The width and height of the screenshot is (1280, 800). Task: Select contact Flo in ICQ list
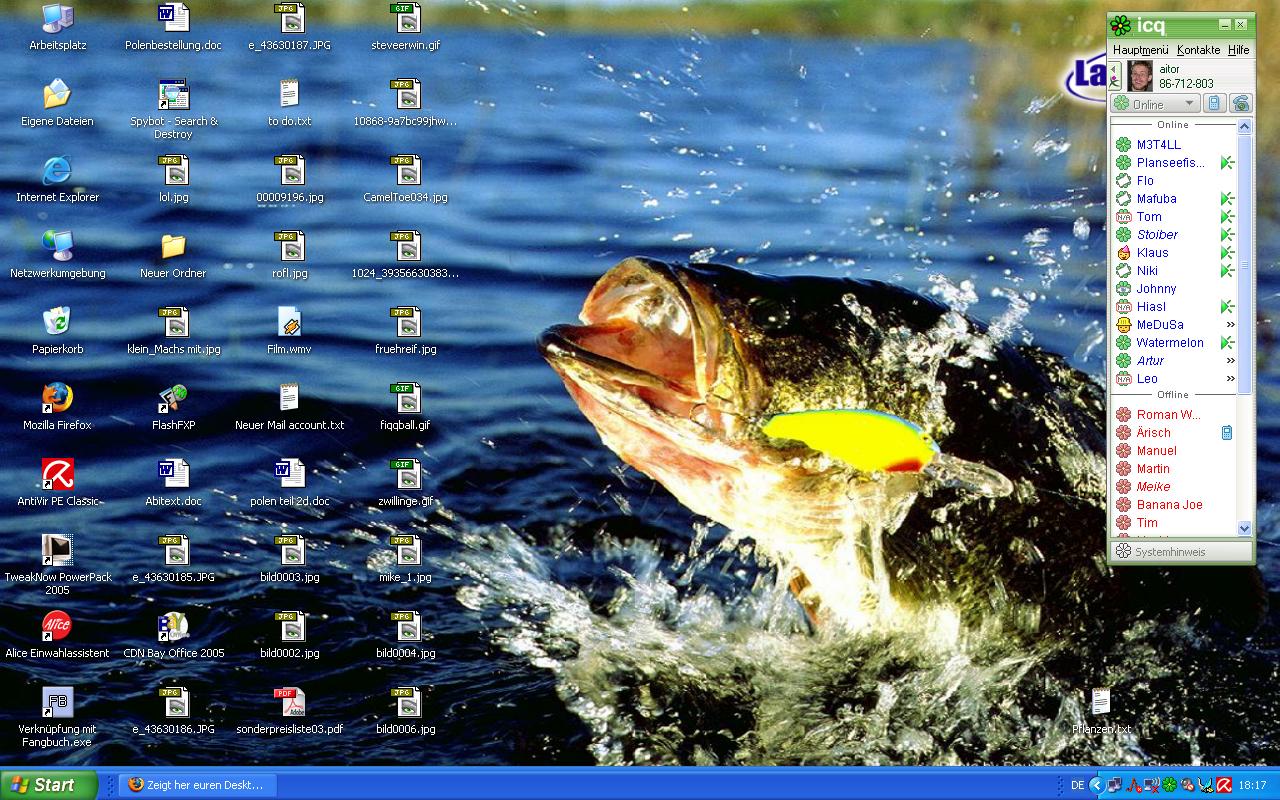click(1145, 181)
